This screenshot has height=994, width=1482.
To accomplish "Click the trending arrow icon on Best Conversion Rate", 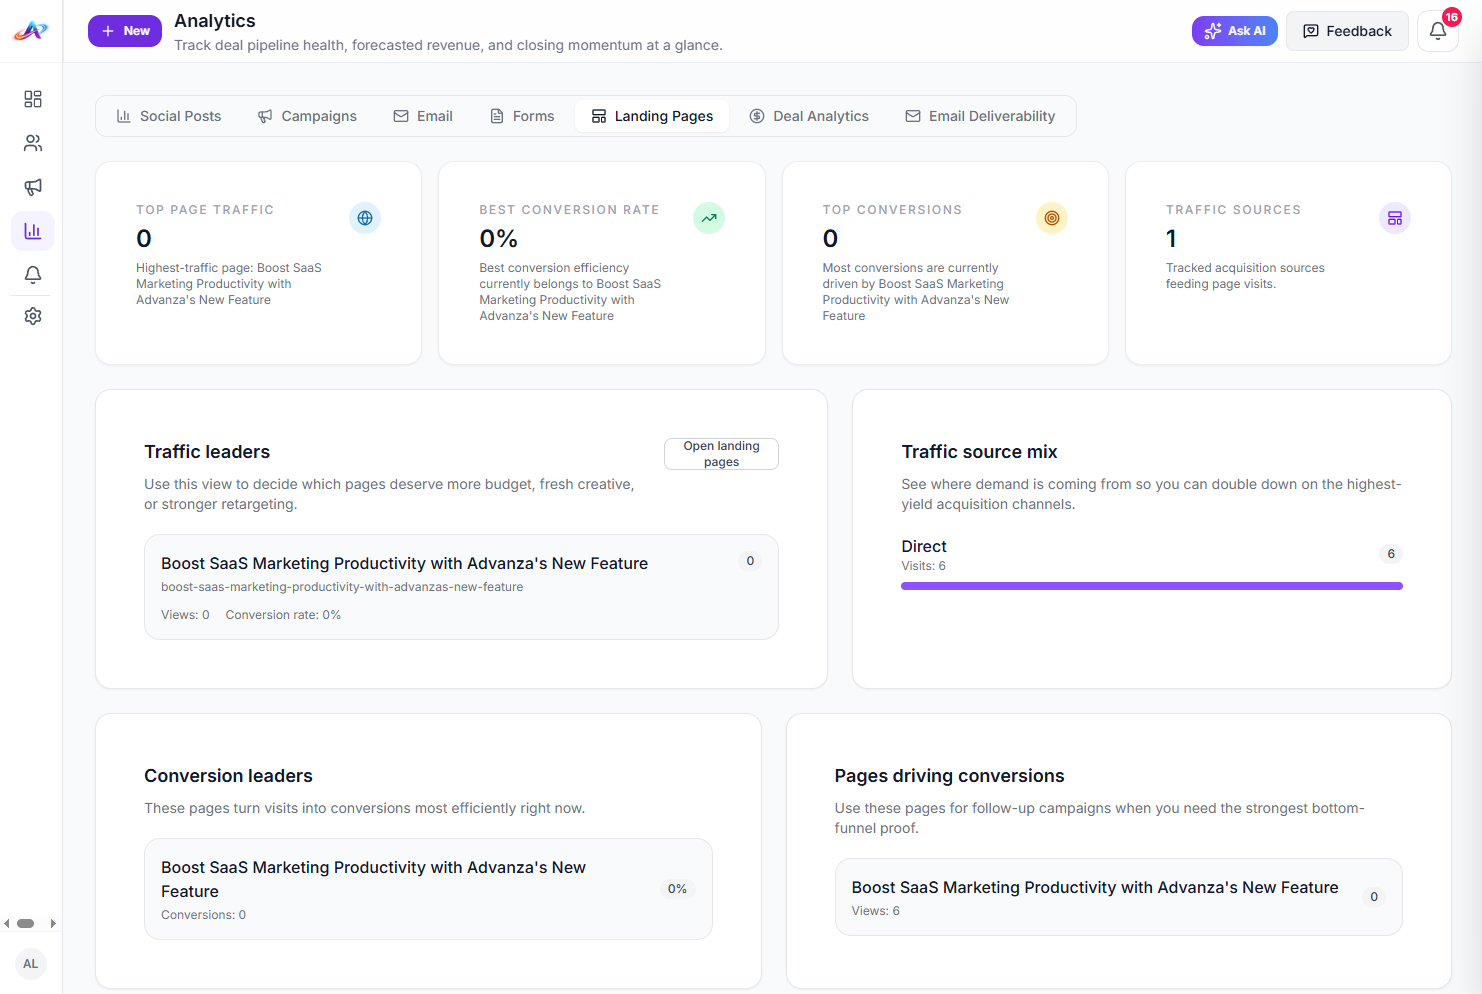I will (709, 218).
